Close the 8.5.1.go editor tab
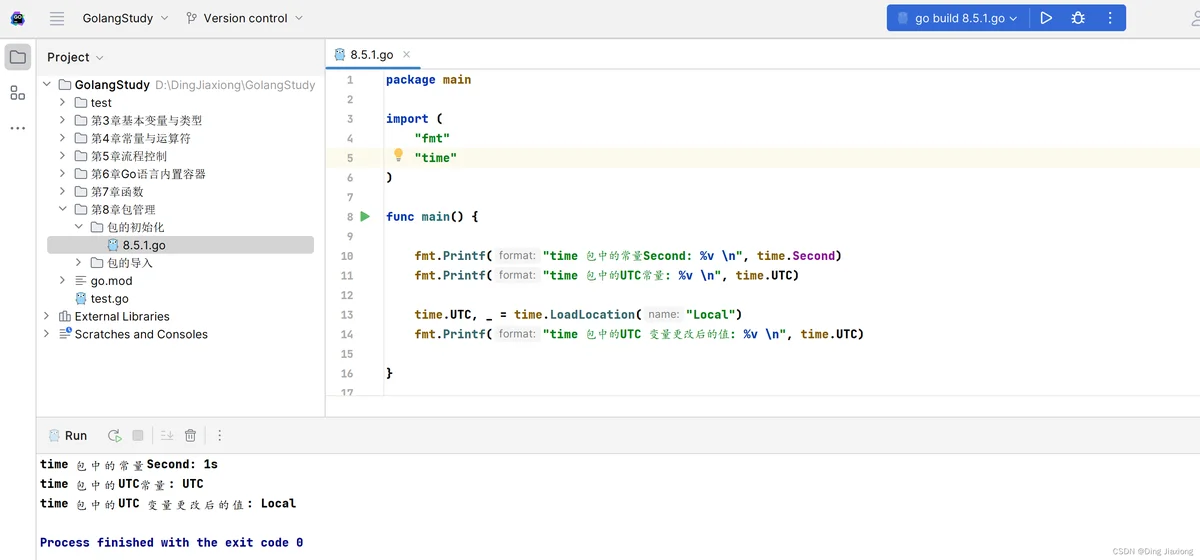This screenshot has width=1200, height=560. tap(406, 55)
